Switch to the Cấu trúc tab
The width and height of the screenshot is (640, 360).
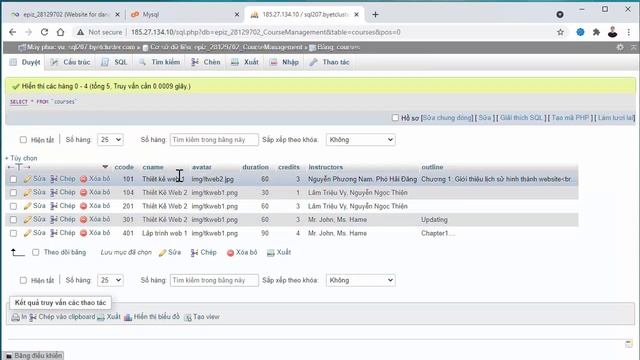[x=71, y=62]
